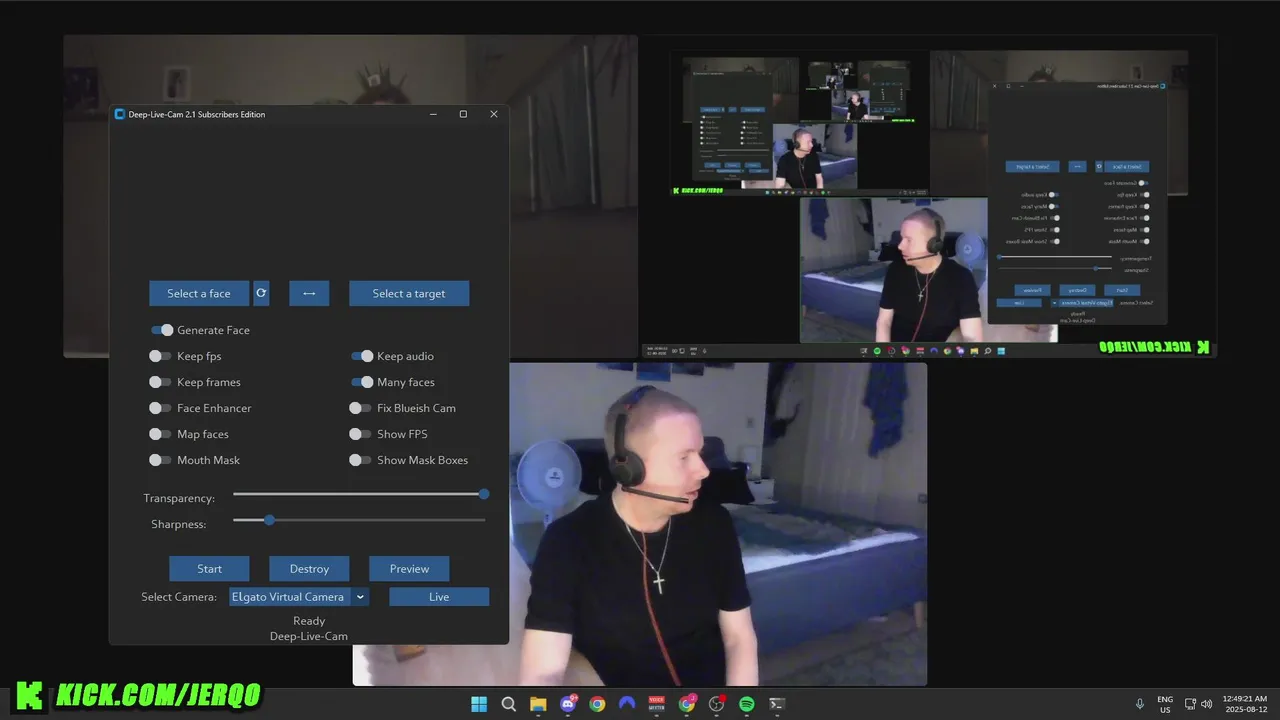Screen dimensions: 1280x720
Task: Open the clock and date in taskbar
Action: coord(1245,704)
